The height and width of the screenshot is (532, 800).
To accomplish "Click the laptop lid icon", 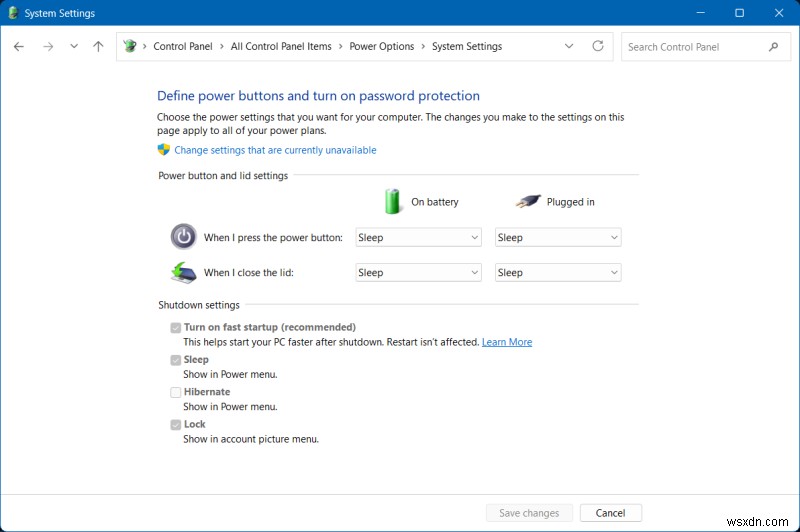I will (184, 272).
